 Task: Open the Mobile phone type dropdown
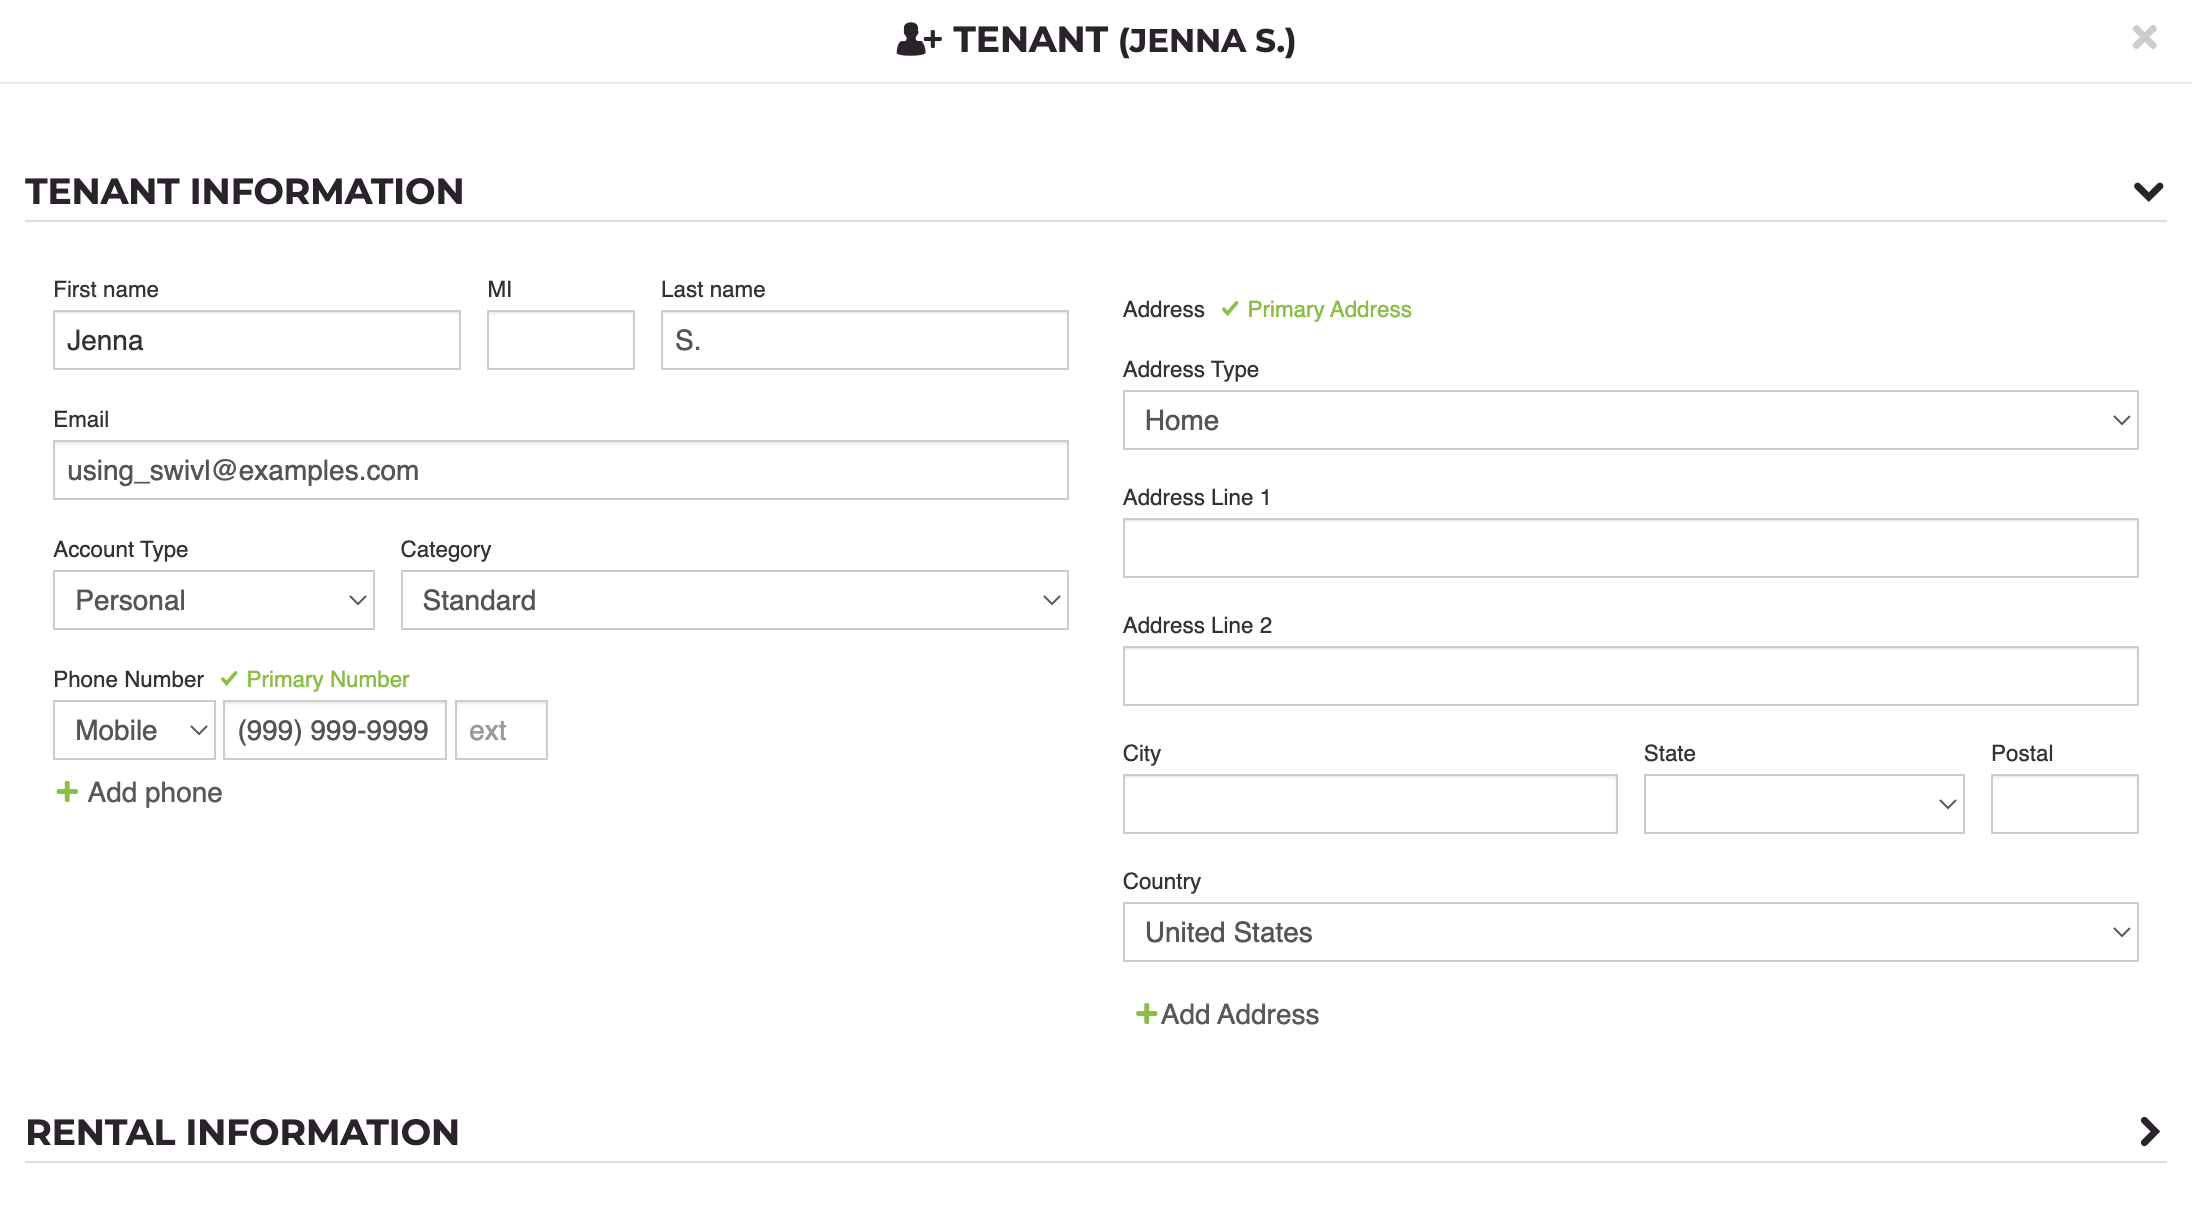coord(134,730)
